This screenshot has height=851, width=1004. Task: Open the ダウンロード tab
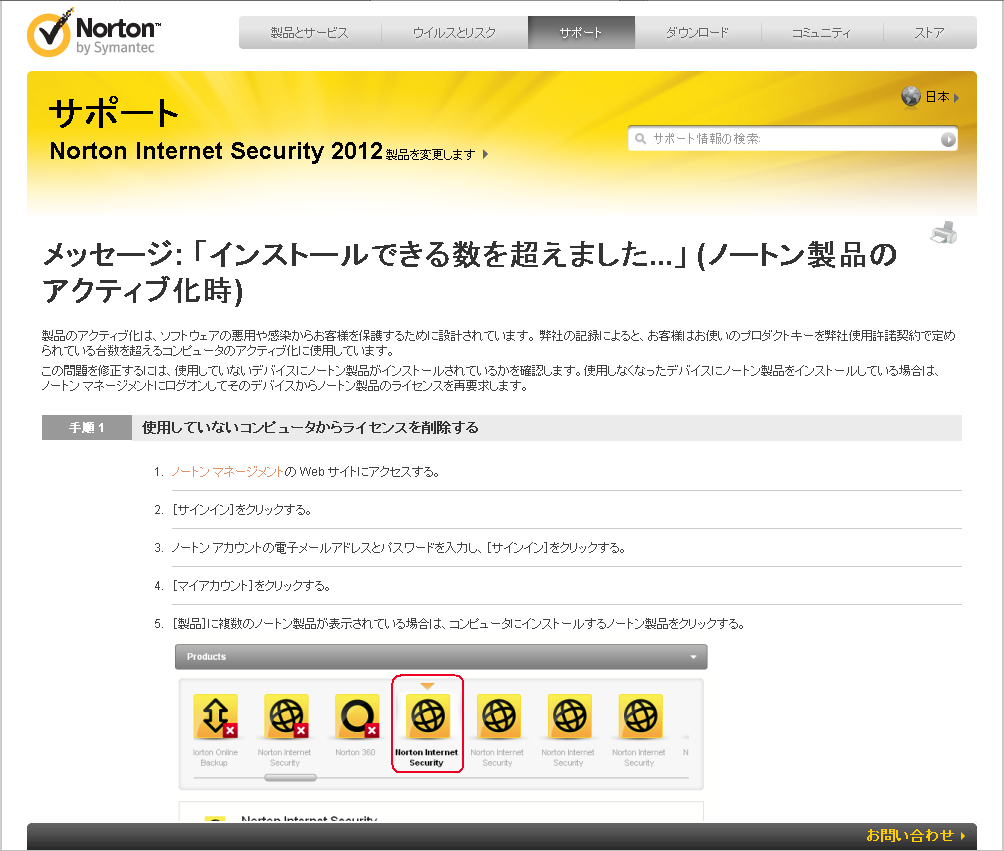697,33
